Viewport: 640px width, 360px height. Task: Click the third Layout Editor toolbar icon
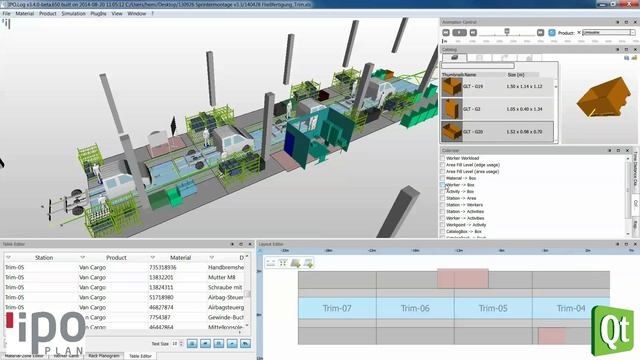[x=296, y=263]
